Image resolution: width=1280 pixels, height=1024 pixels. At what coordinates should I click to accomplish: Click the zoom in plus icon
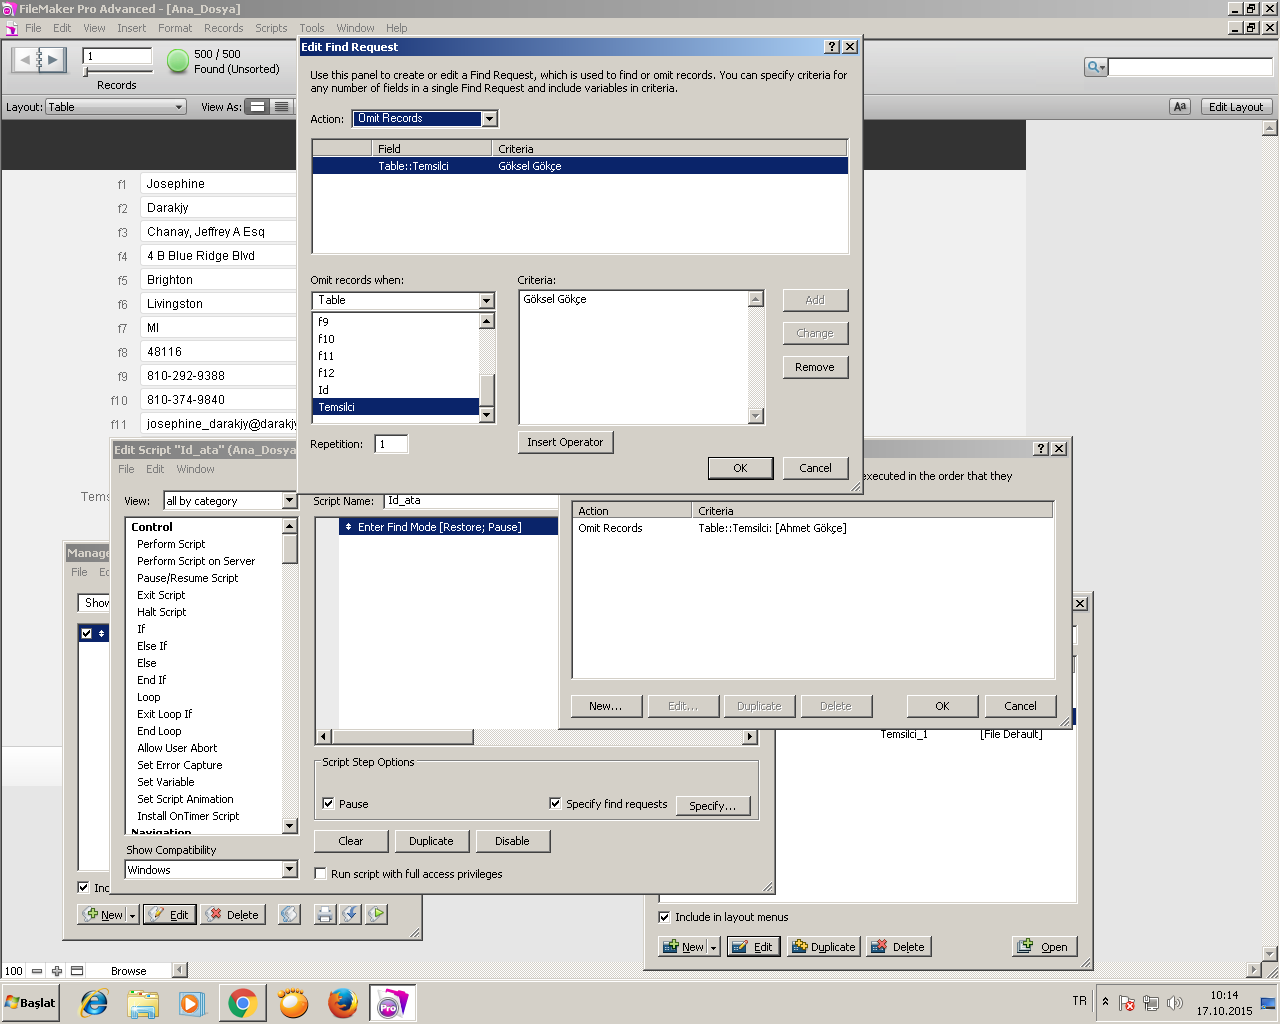(x=57, y=971)
